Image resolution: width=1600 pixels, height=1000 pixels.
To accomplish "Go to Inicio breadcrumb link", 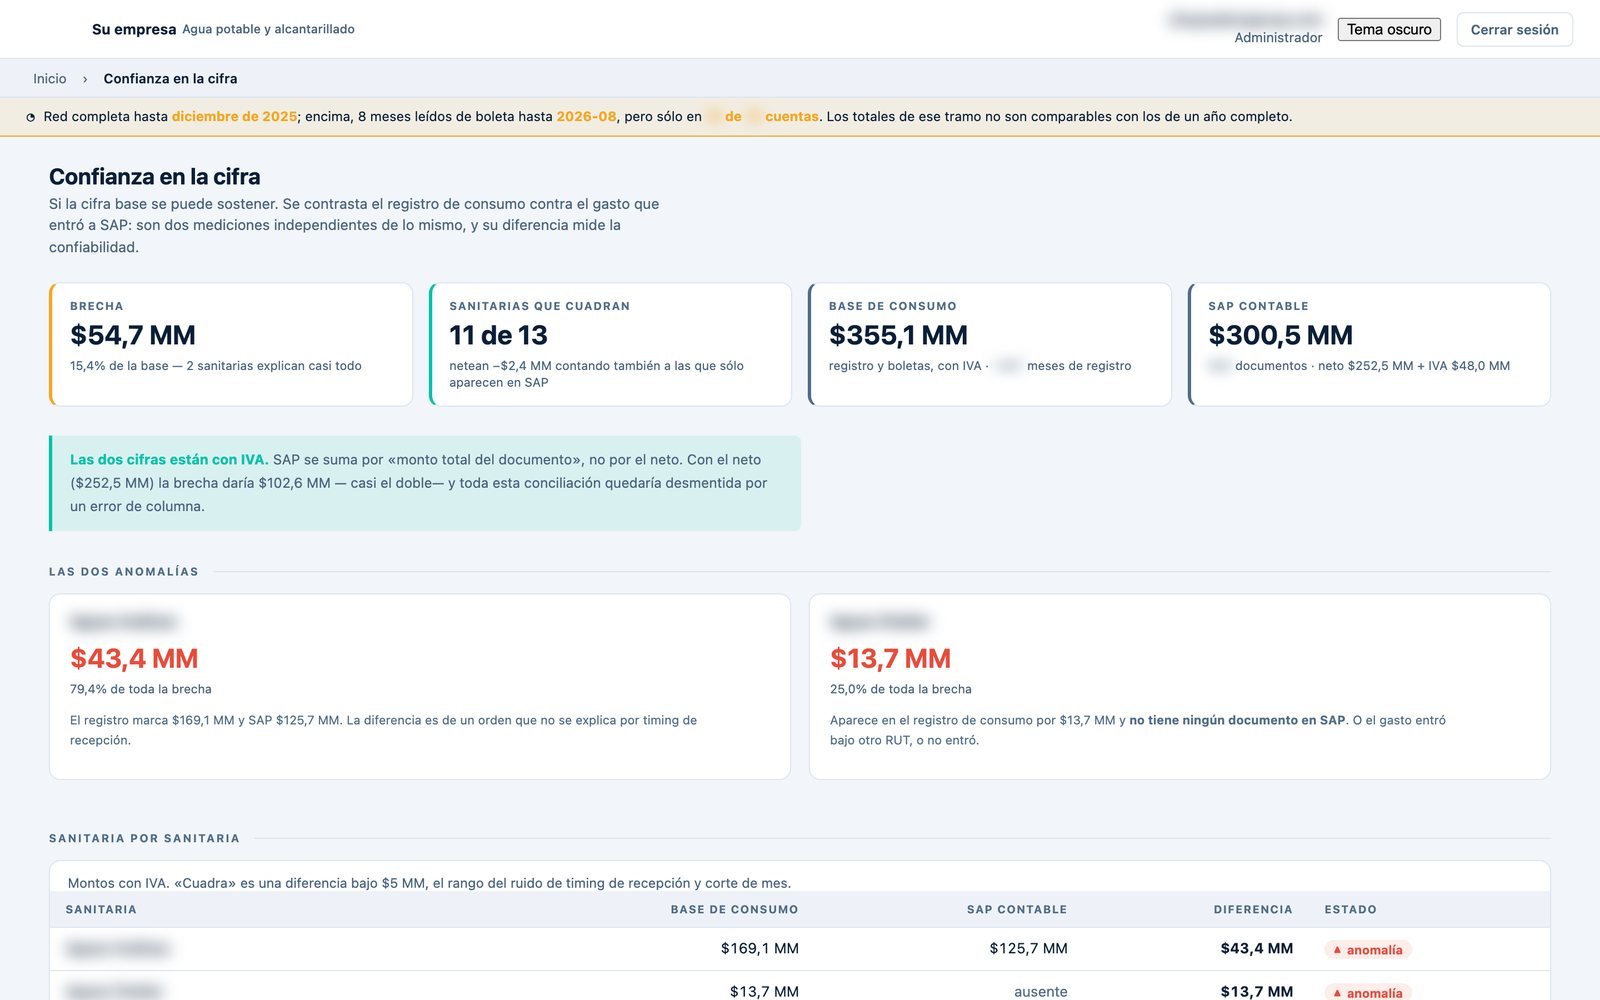I will 50,79.
